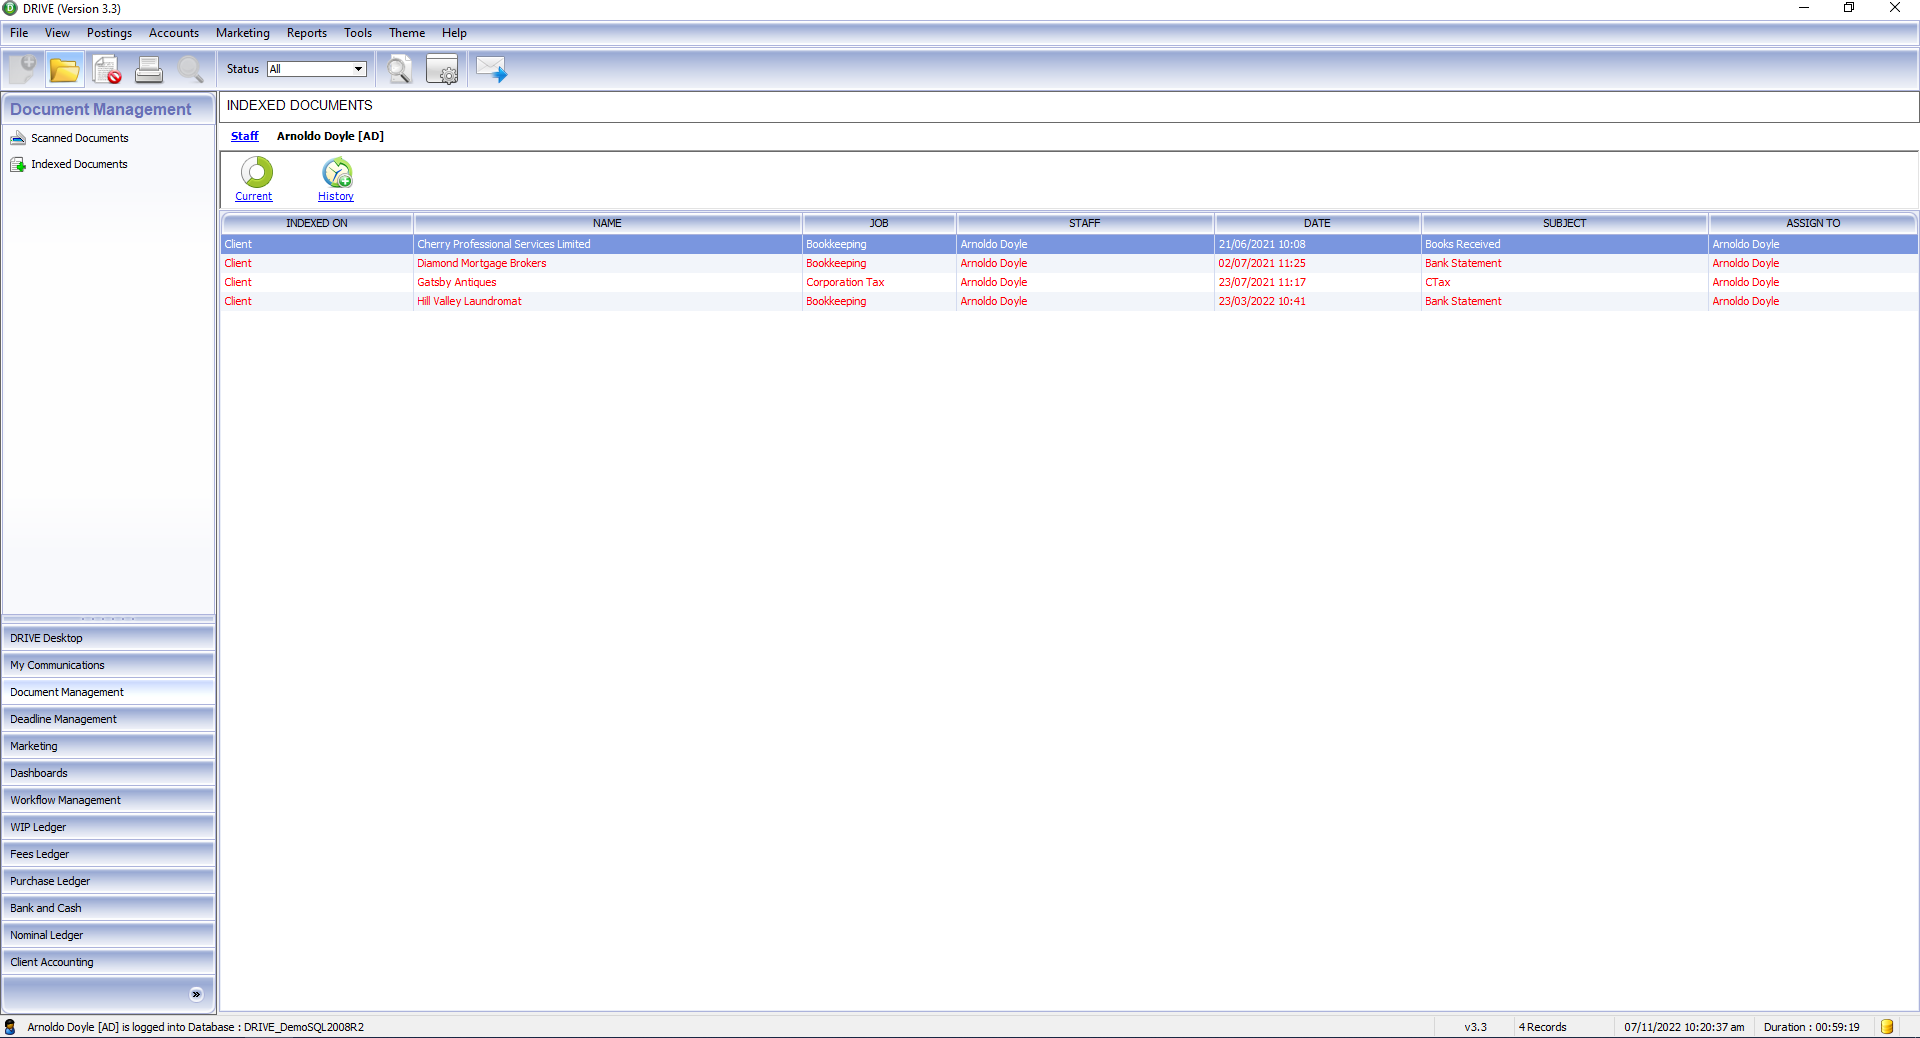Screen dimensions: 1920x1038
Task: Expand more navigation panes chevron
Action: tap(196, 994)
